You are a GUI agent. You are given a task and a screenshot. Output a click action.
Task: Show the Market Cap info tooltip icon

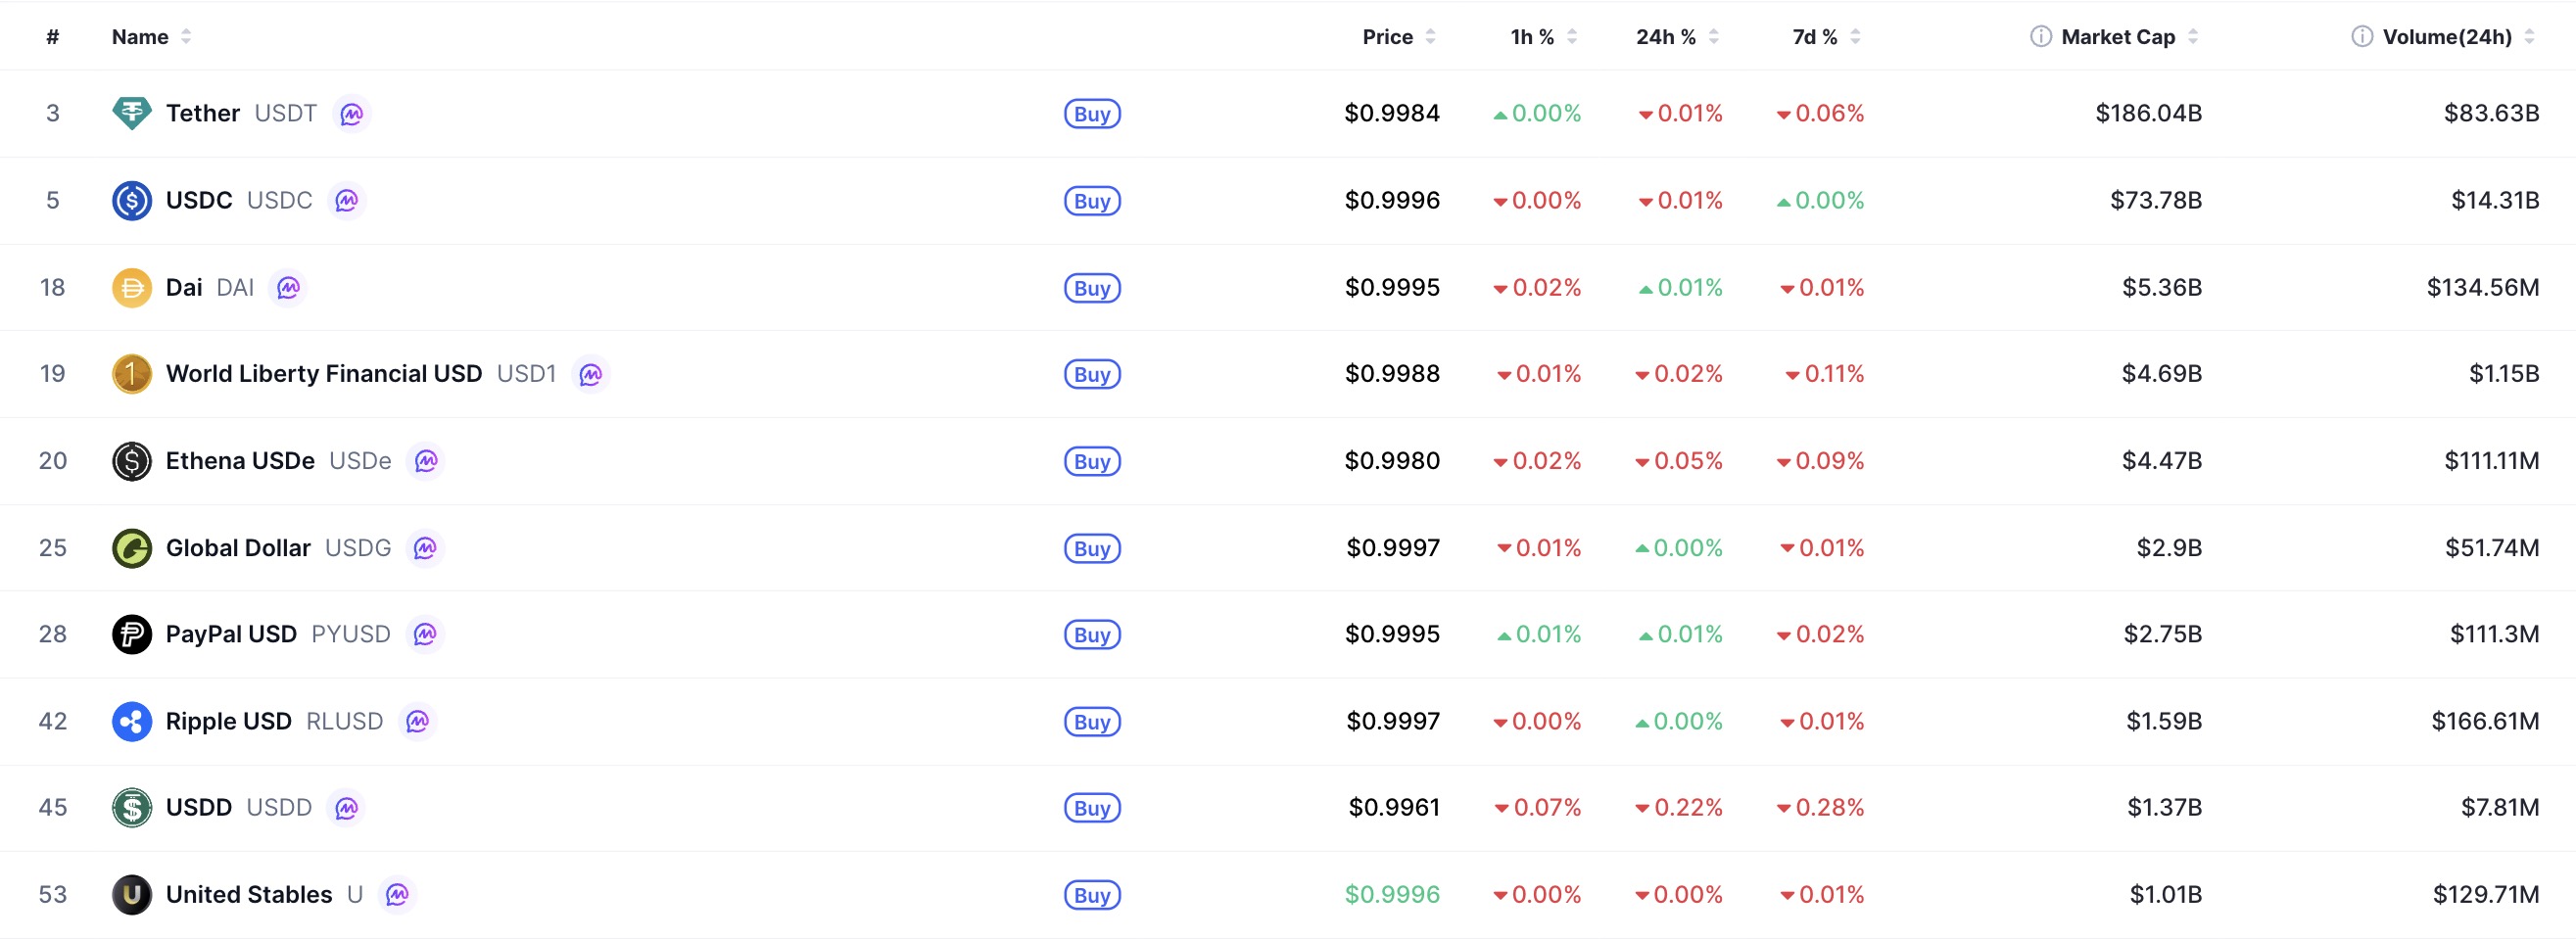2040,37
